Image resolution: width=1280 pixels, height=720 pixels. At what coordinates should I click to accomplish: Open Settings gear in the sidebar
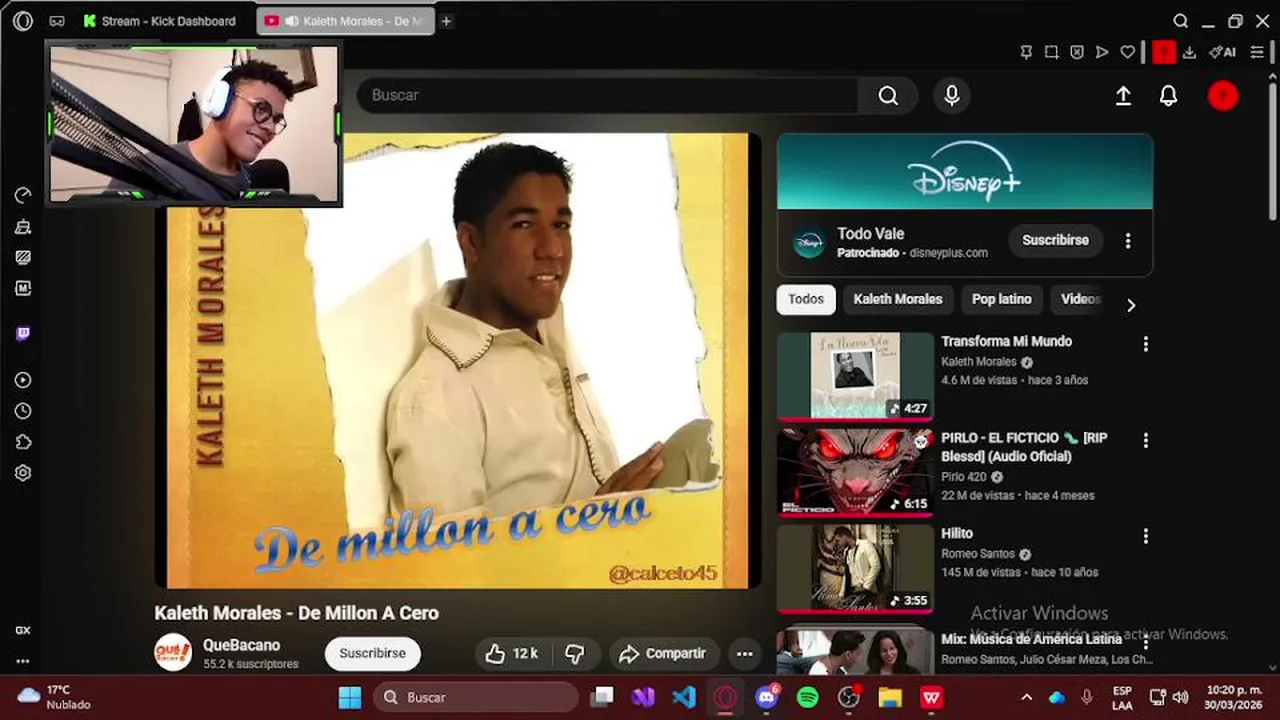coord(23,473)
